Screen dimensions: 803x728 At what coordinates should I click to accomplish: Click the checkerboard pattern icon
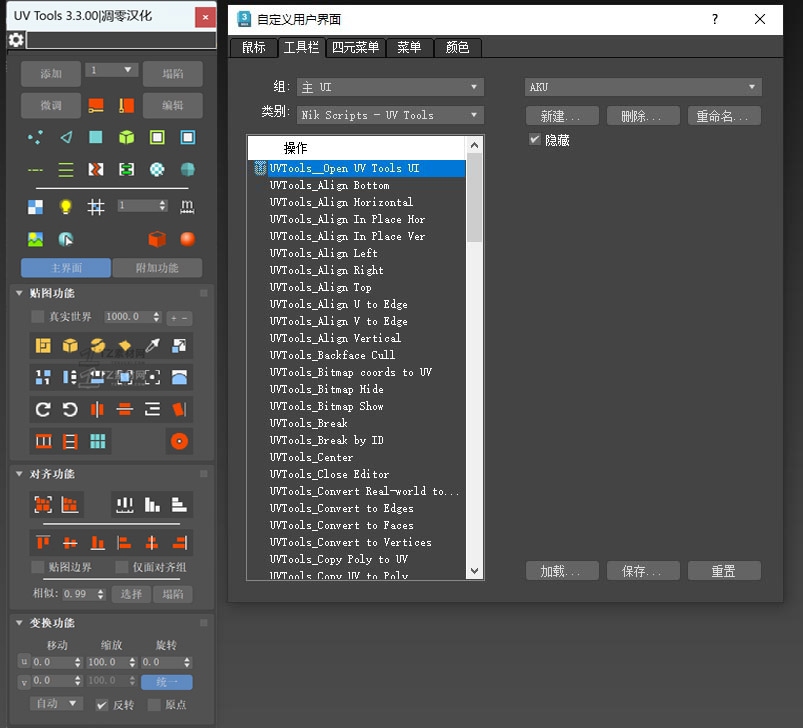36,207
